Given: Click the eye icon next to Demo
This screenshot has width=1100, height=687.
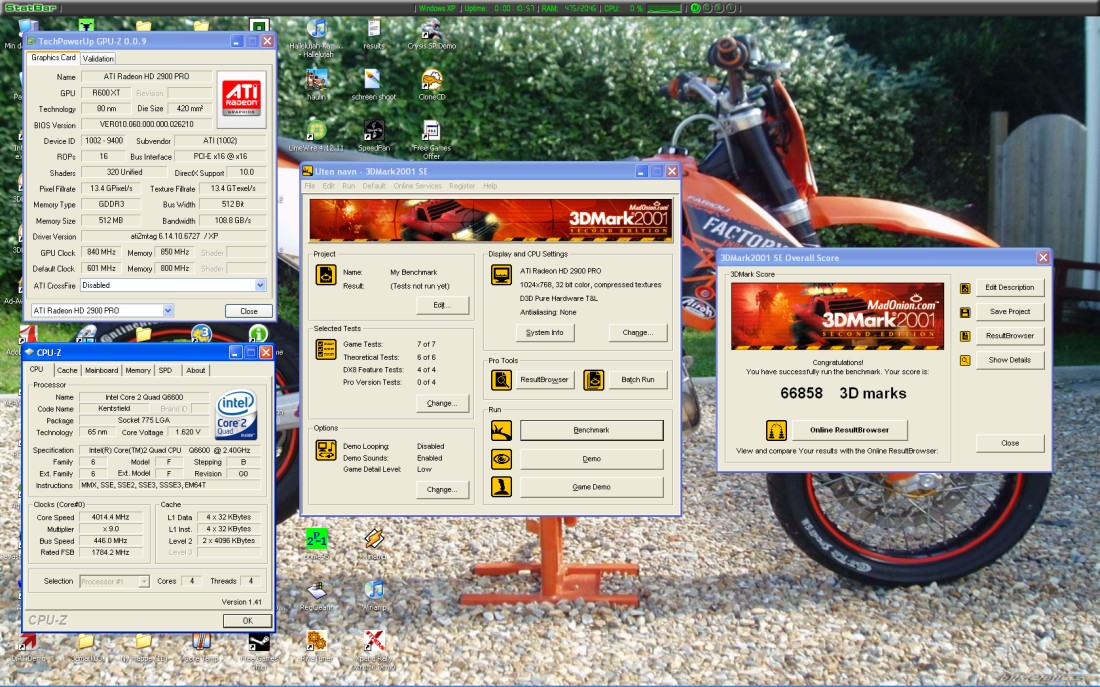Looking at the screenshot, I should click(x=501, y=459).
